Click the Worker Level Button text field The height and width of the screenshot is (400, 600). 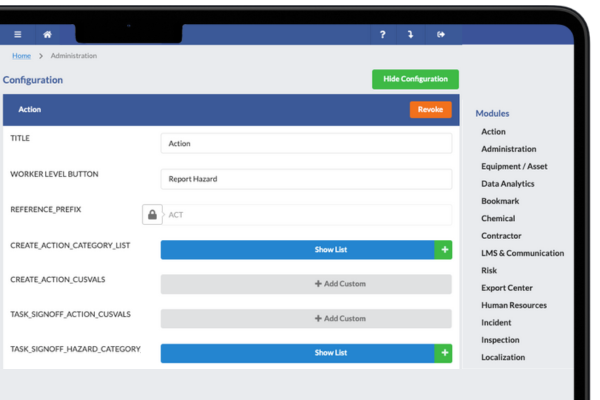(306, 180)
